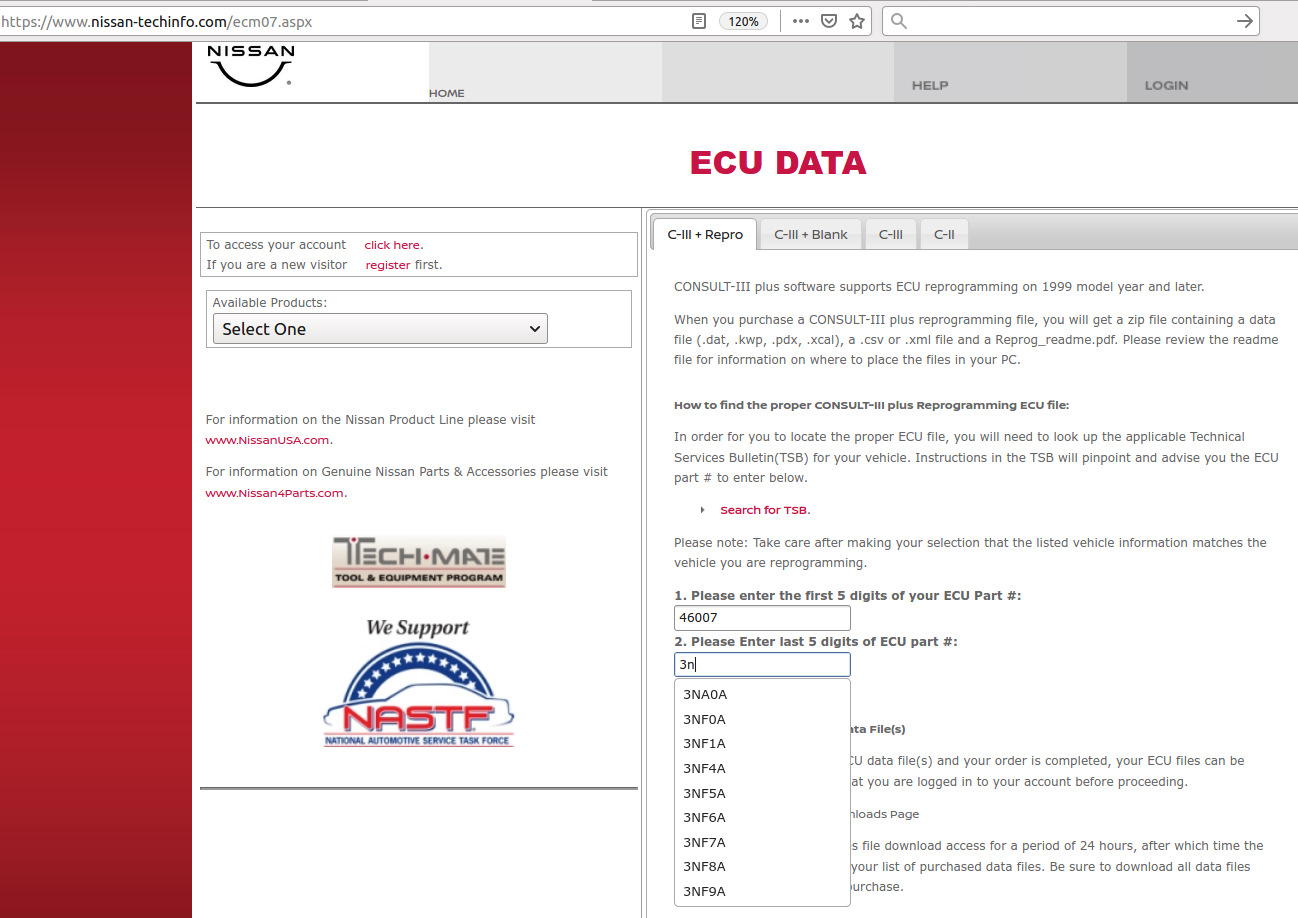The image size is (1298, 918).
Task: Choose 3NA0A from the suggestion list
Action: pyautogui.click(x=762, y=695)
